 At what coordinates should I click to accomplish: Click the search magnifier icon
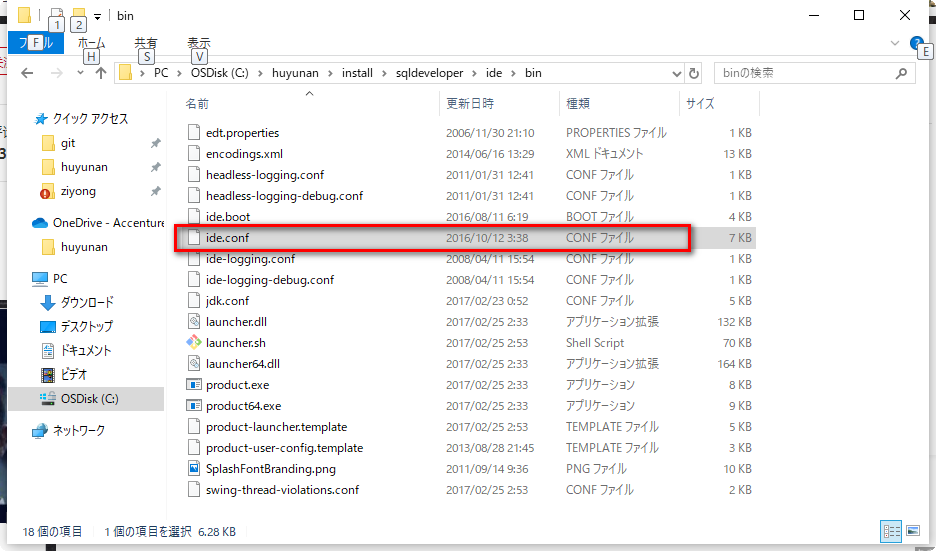pyautogui.click(x=901, y=73)
